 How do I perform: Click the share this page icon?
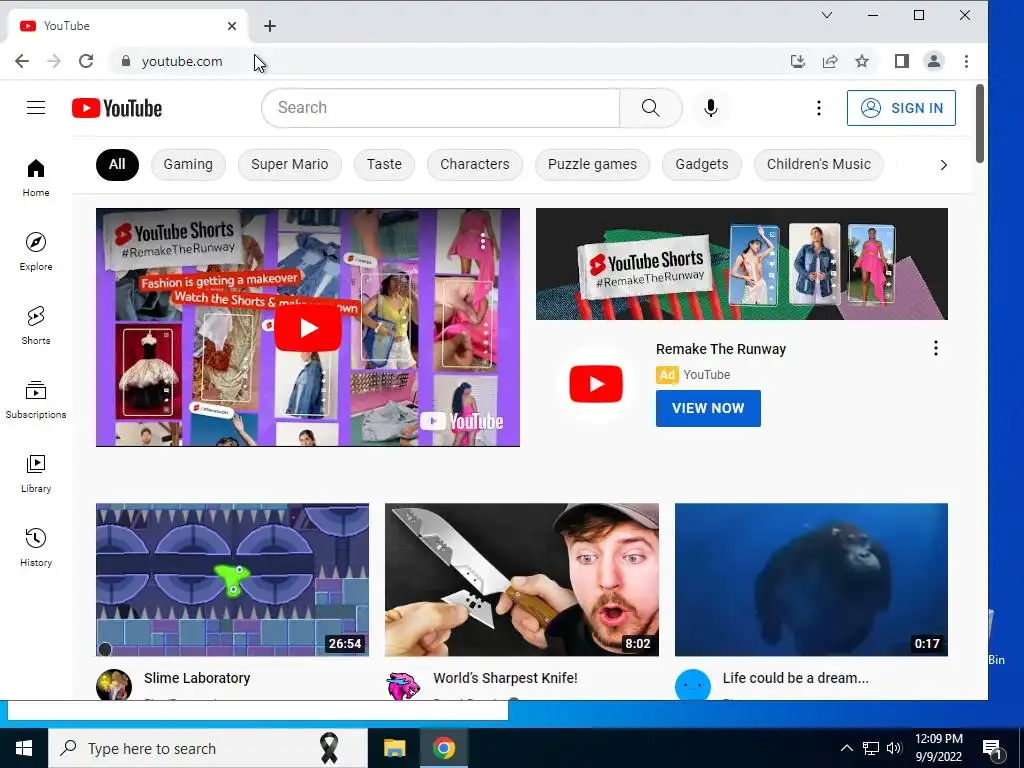830,61
